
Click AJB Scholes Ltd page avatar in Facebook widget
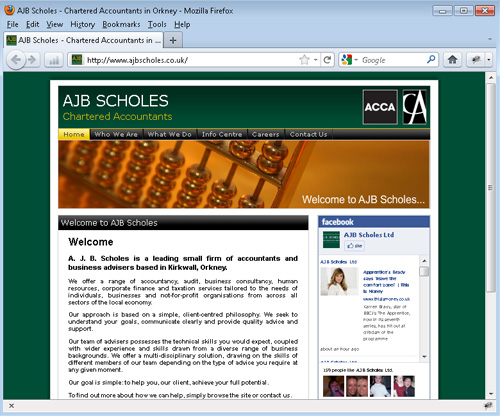[x=331, y=239]
